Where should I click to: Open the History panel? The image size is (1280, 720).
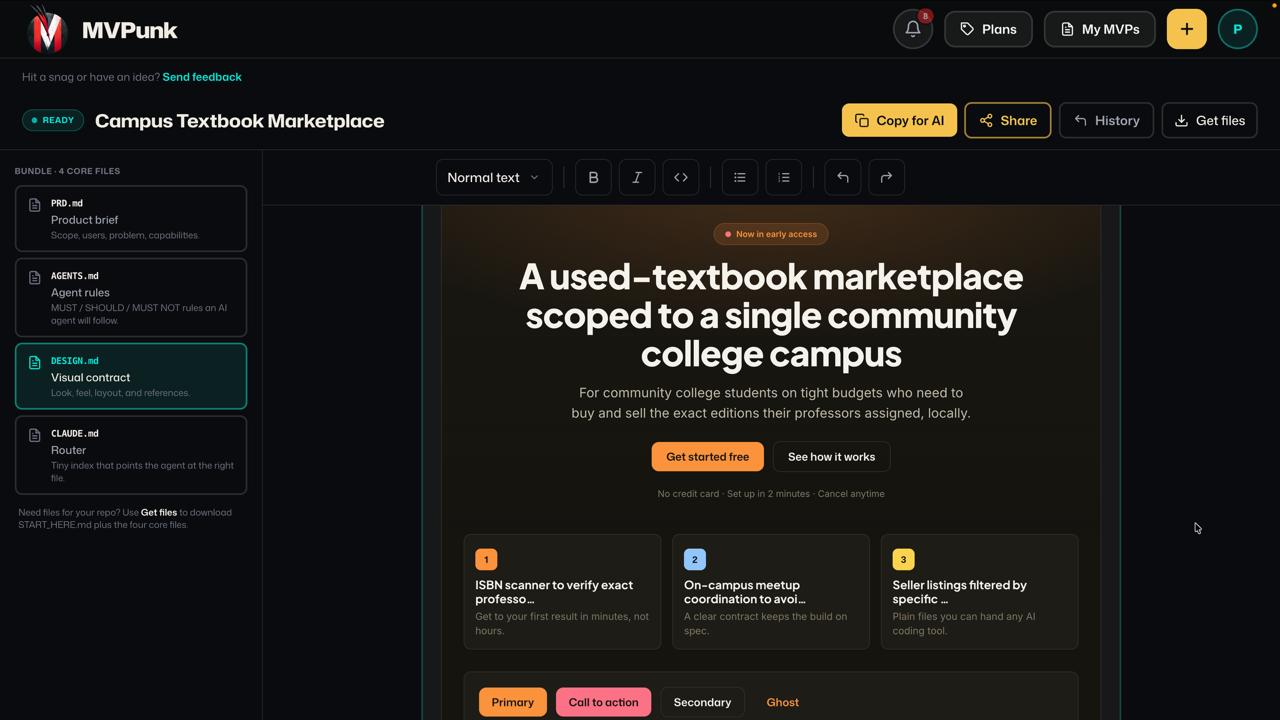click(x=1106, y=120)
